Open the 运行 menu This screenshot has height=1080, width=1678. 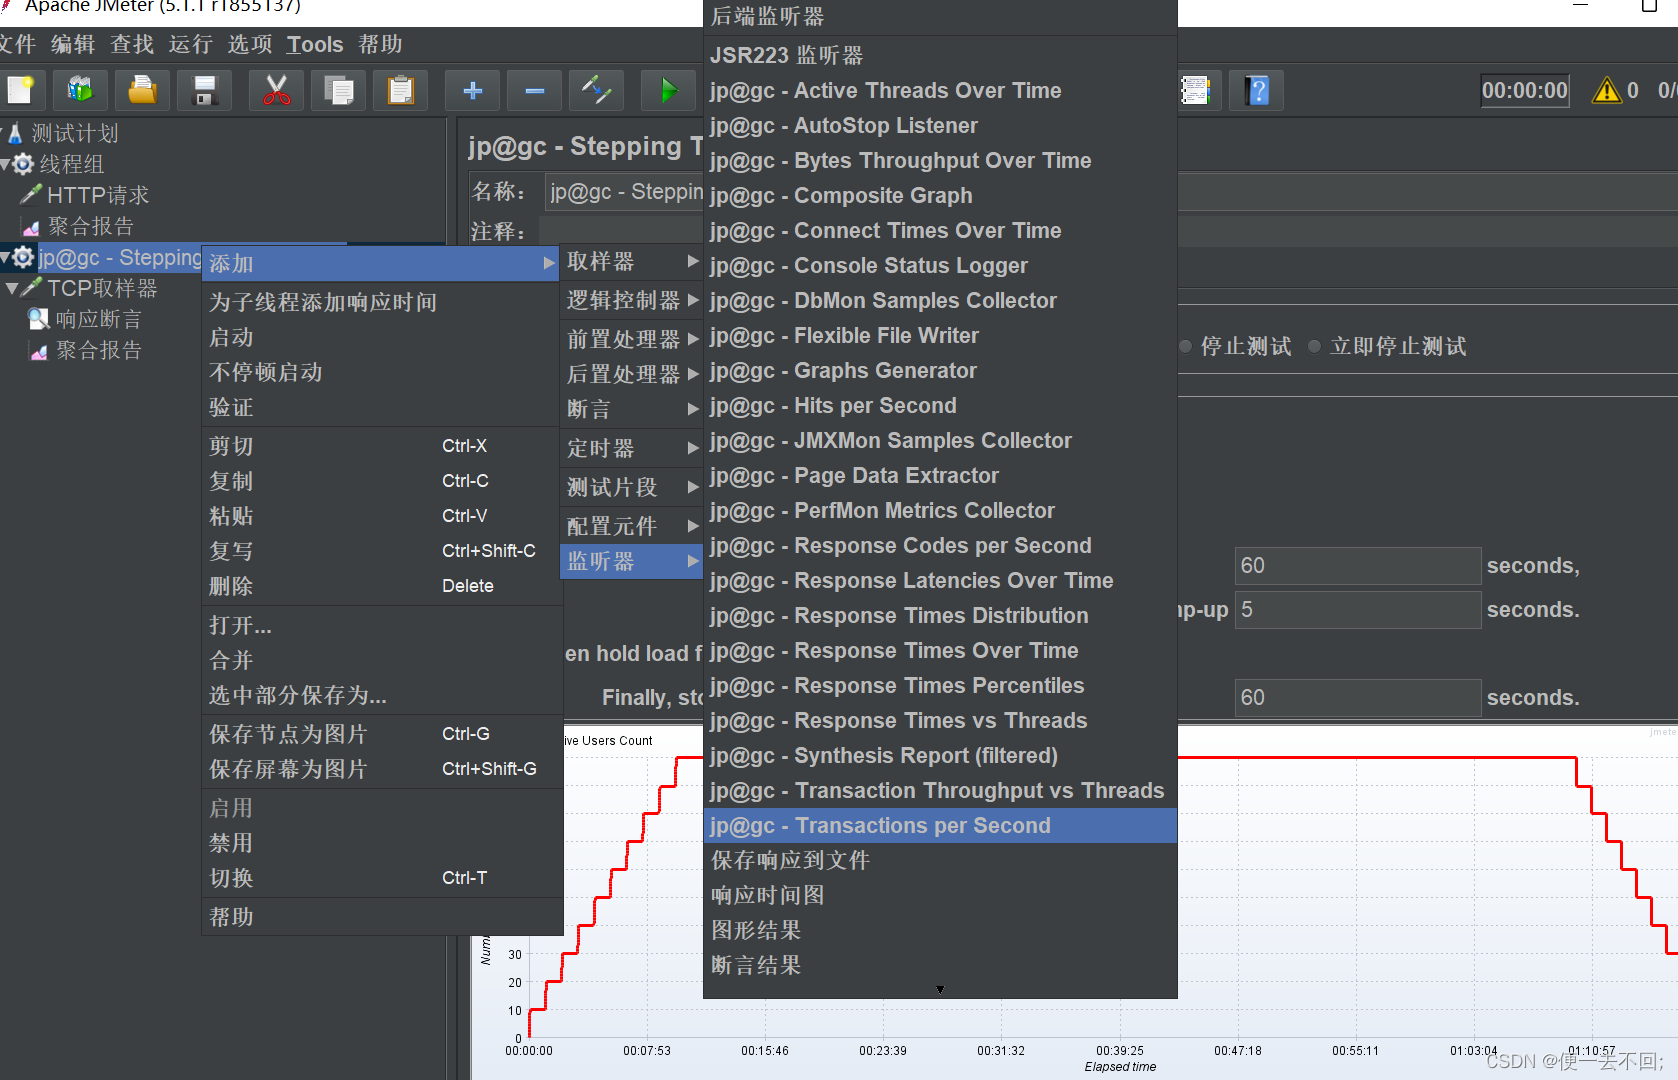tap(190, 44)
